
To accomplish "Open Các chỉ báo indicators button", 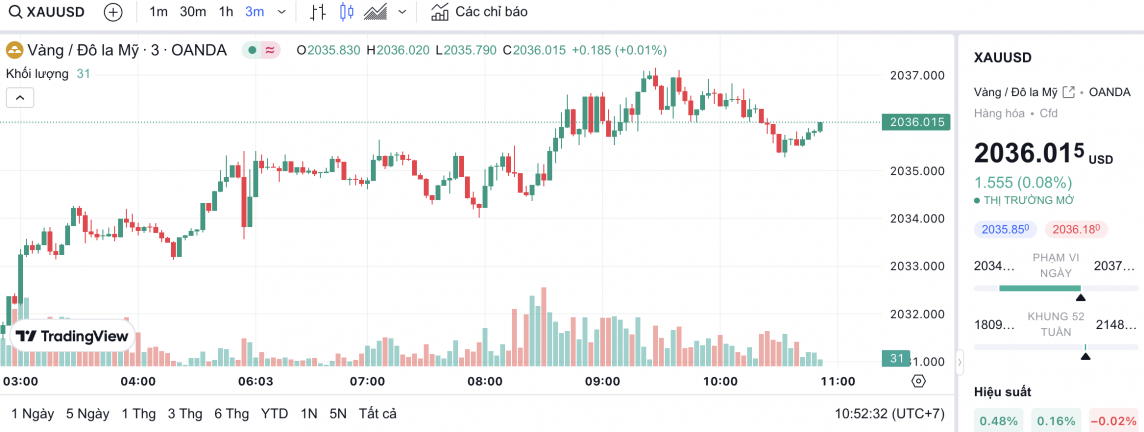I will (x=479, y=13).
